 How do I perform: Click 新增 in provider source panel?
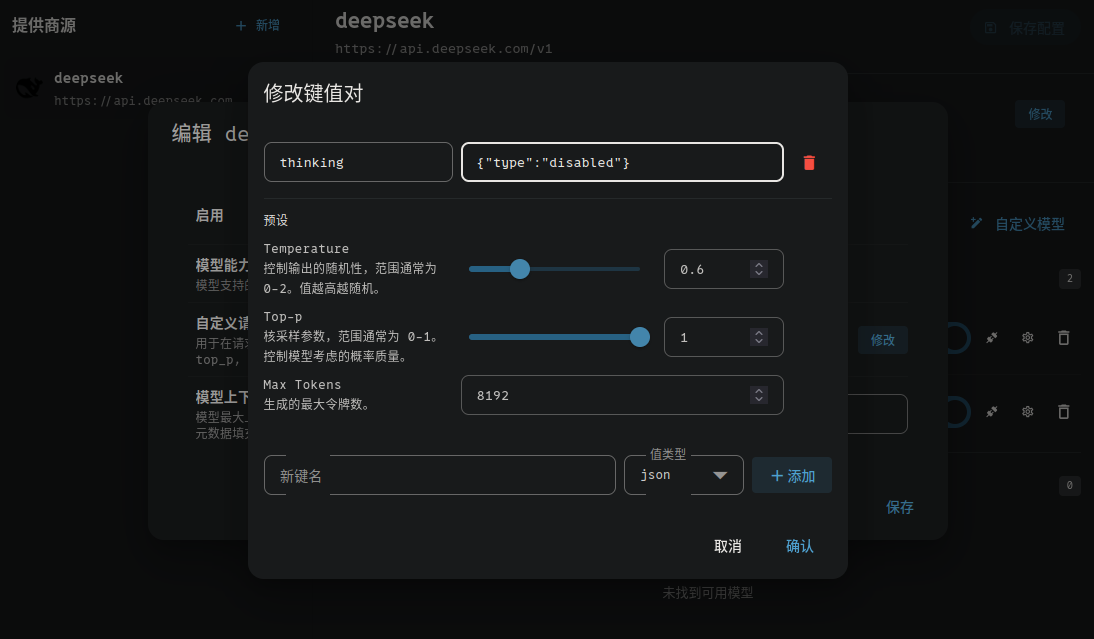point(257,26)
